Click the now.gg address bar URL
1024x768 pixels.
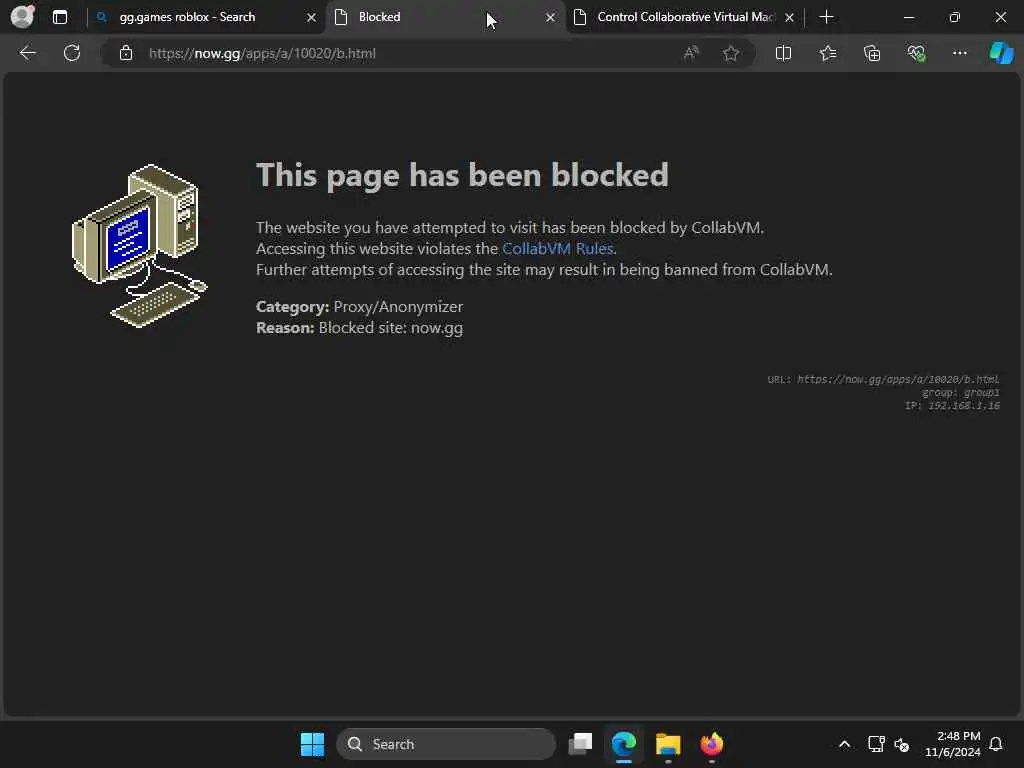coord(262,54)
